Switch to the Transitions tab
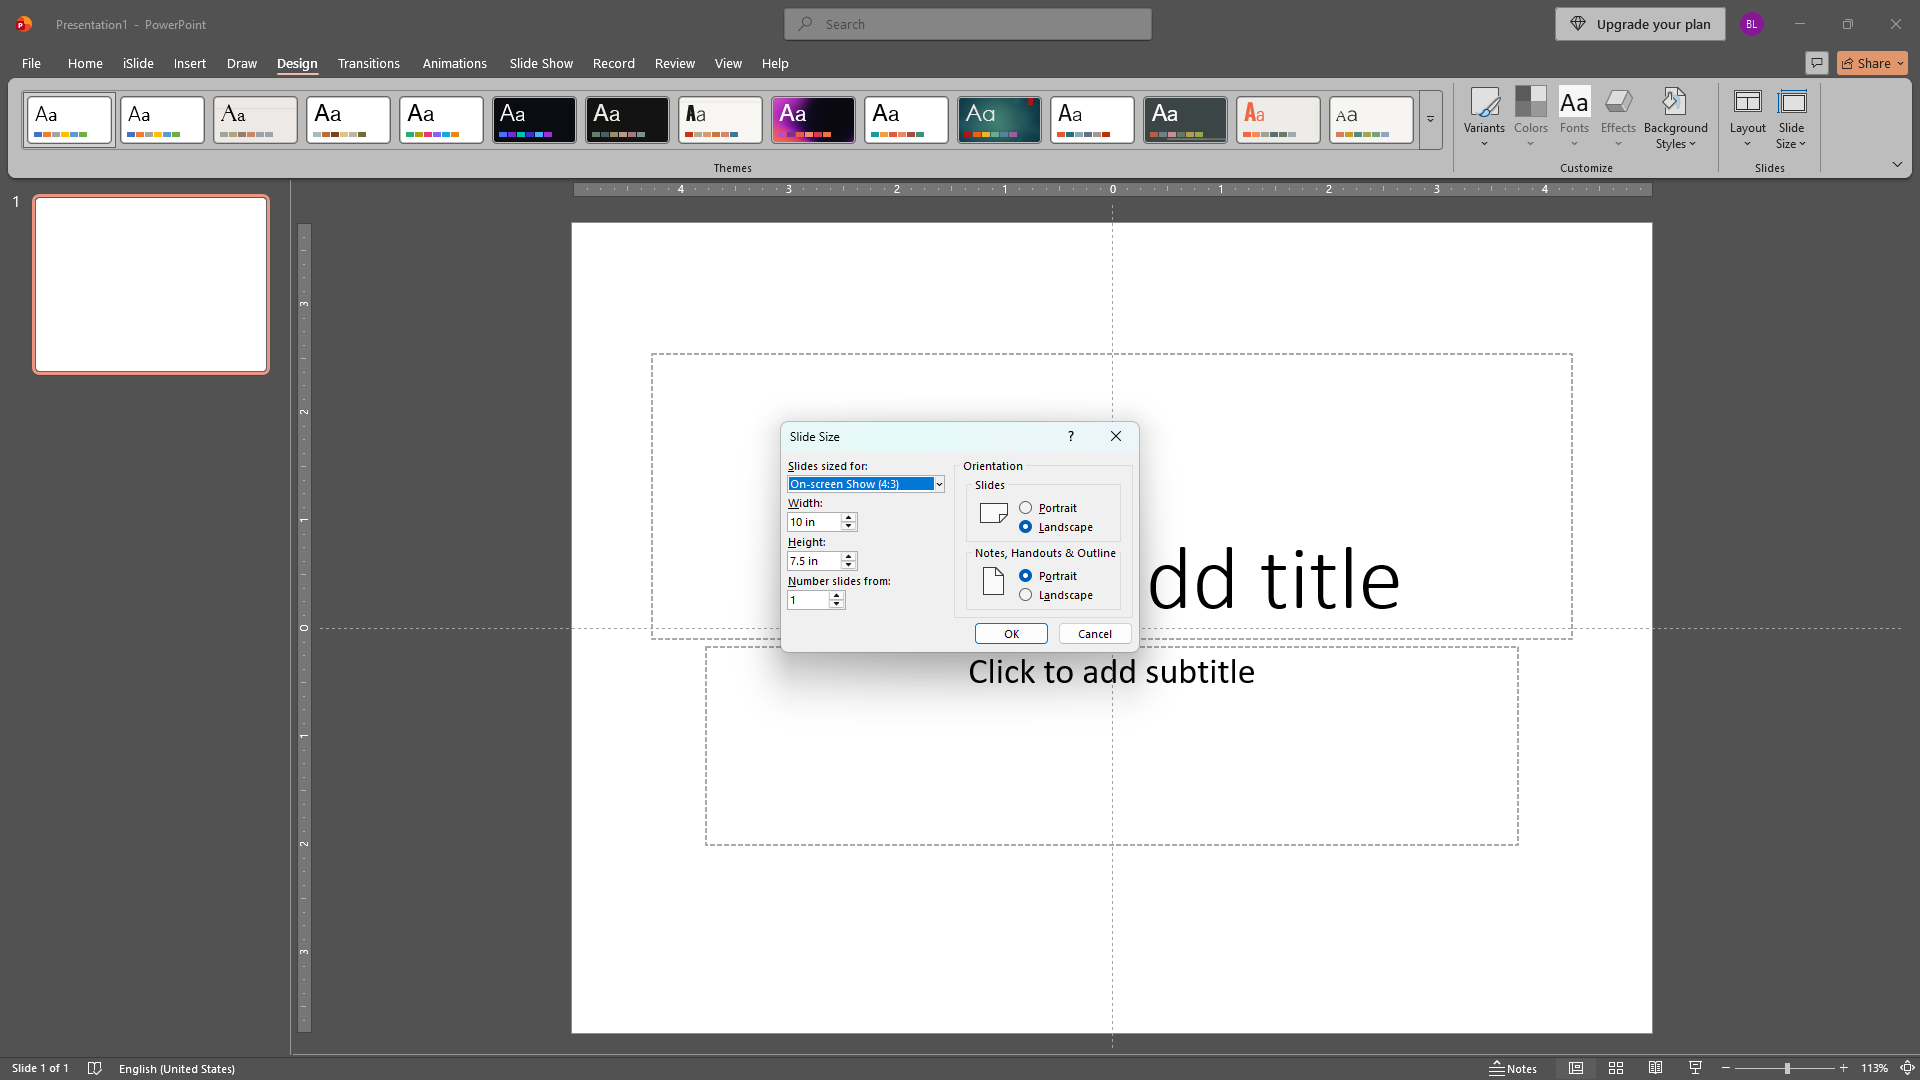The width and height of the screenshot is (1920, 1080). [369, 63]
